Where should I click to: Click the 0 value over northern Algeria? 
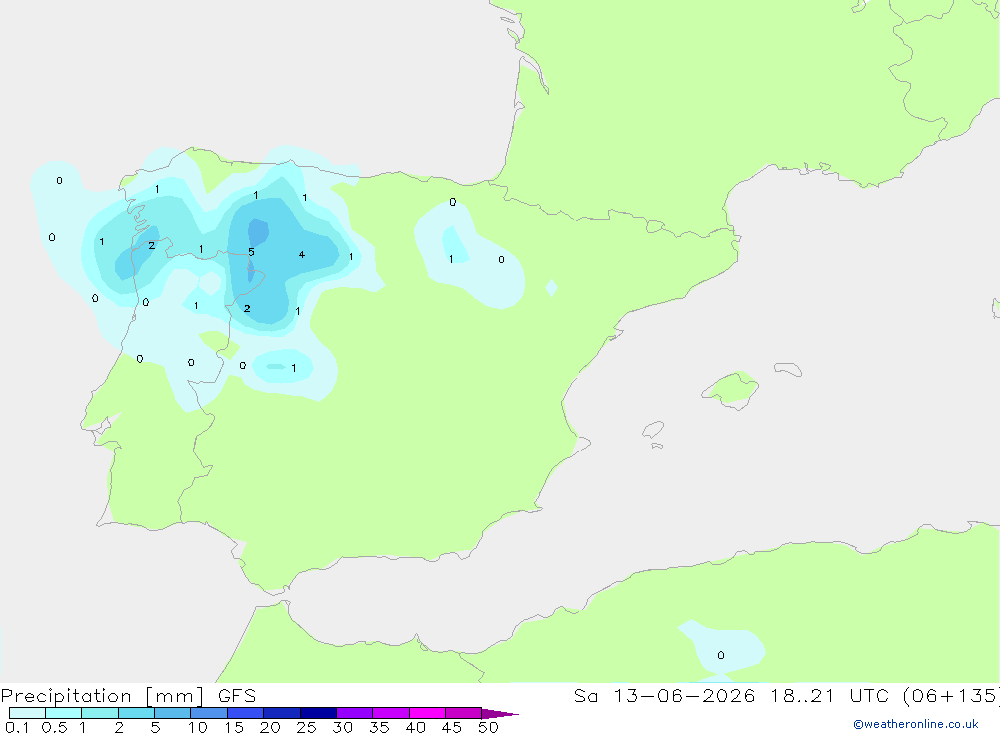[x=721, y=655]
